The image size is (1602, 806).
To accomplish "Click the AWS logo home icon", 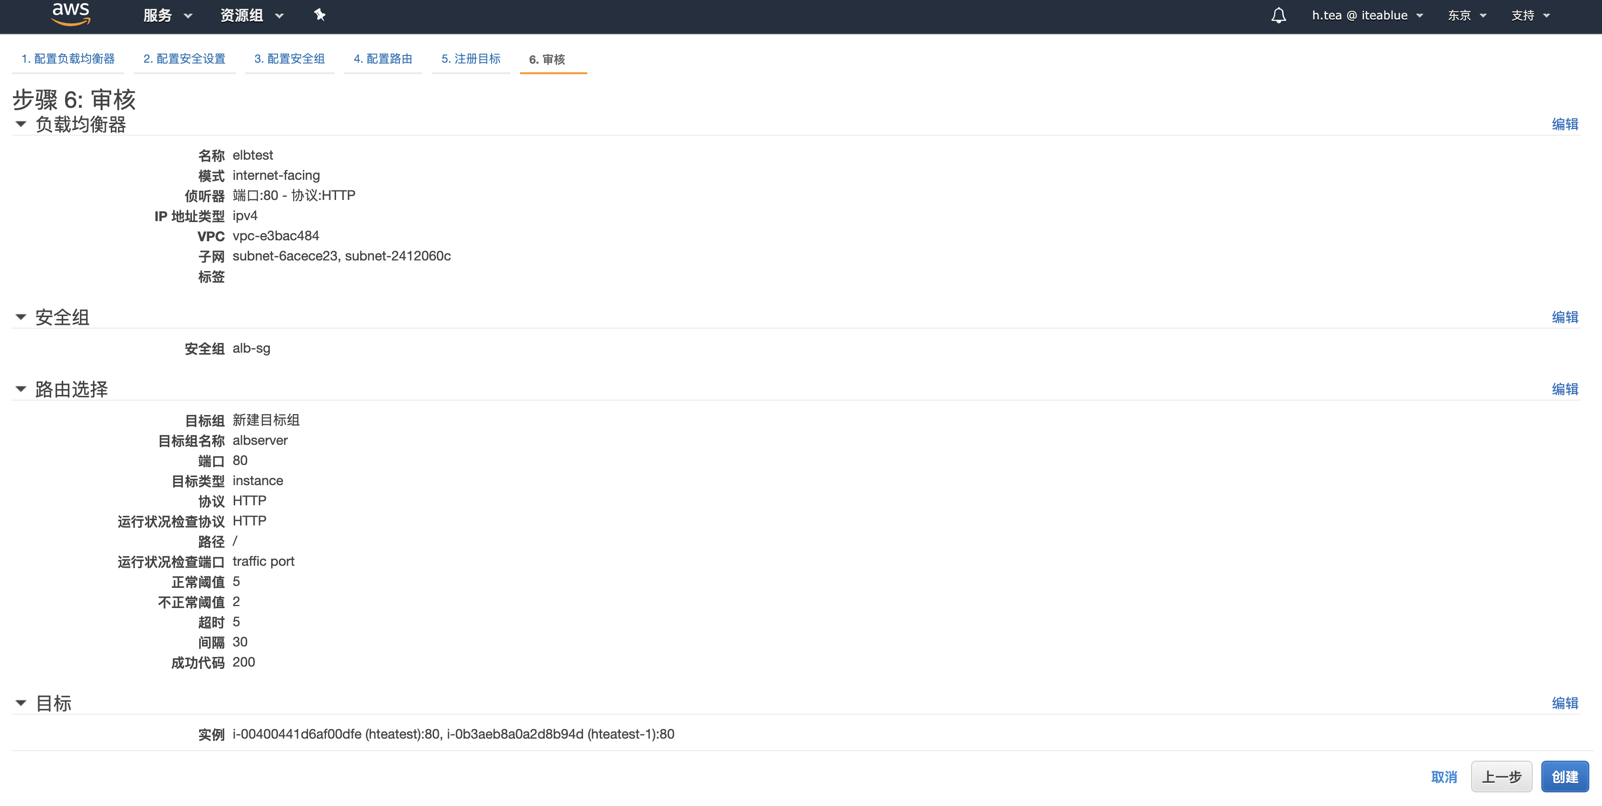I will (70, 14).
